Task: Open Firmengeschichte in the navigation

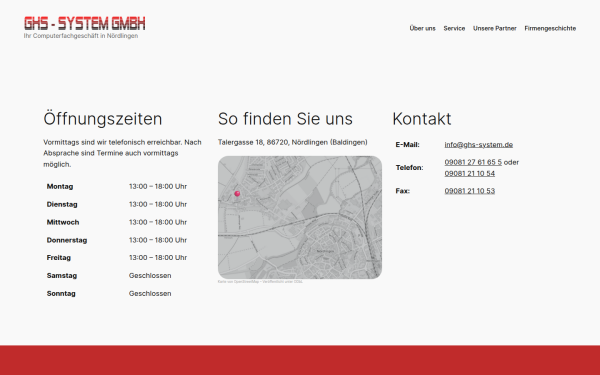Action: point(550,28)
